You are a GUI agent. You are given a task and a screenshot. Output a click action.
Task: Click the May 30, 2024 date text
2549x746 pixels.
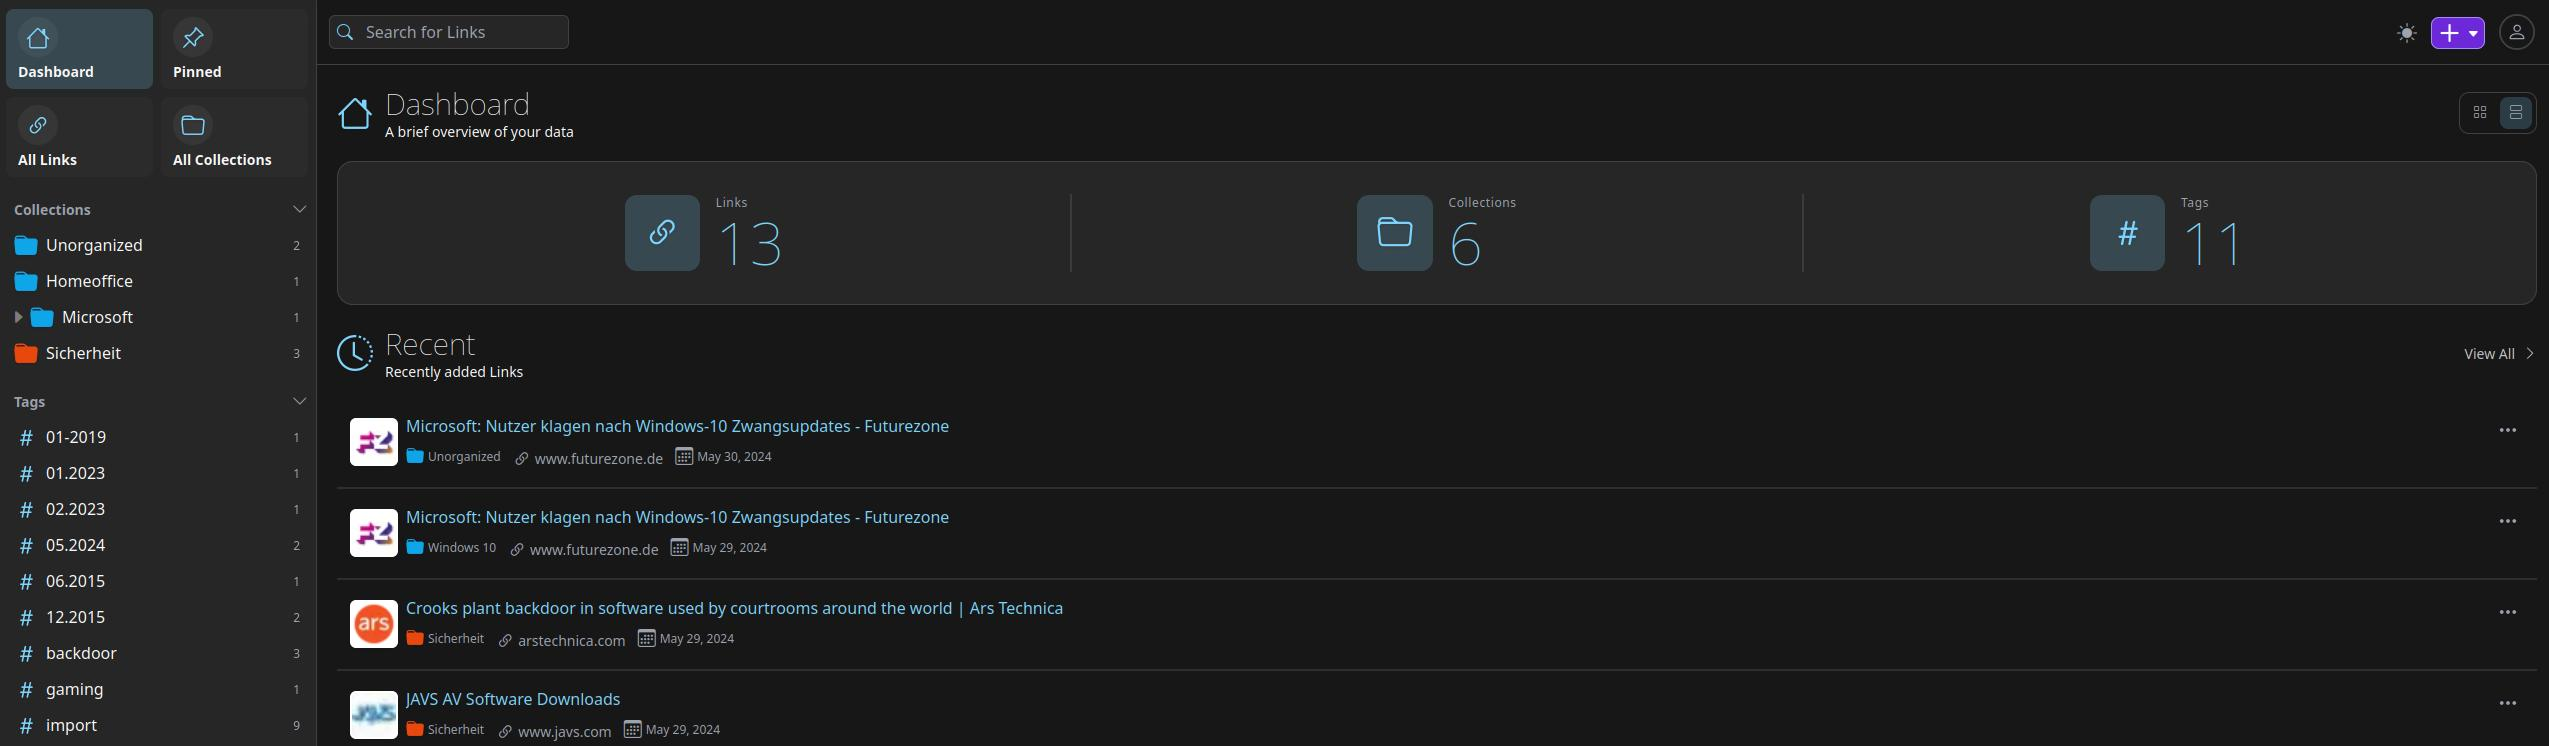[x=734, y=457]
